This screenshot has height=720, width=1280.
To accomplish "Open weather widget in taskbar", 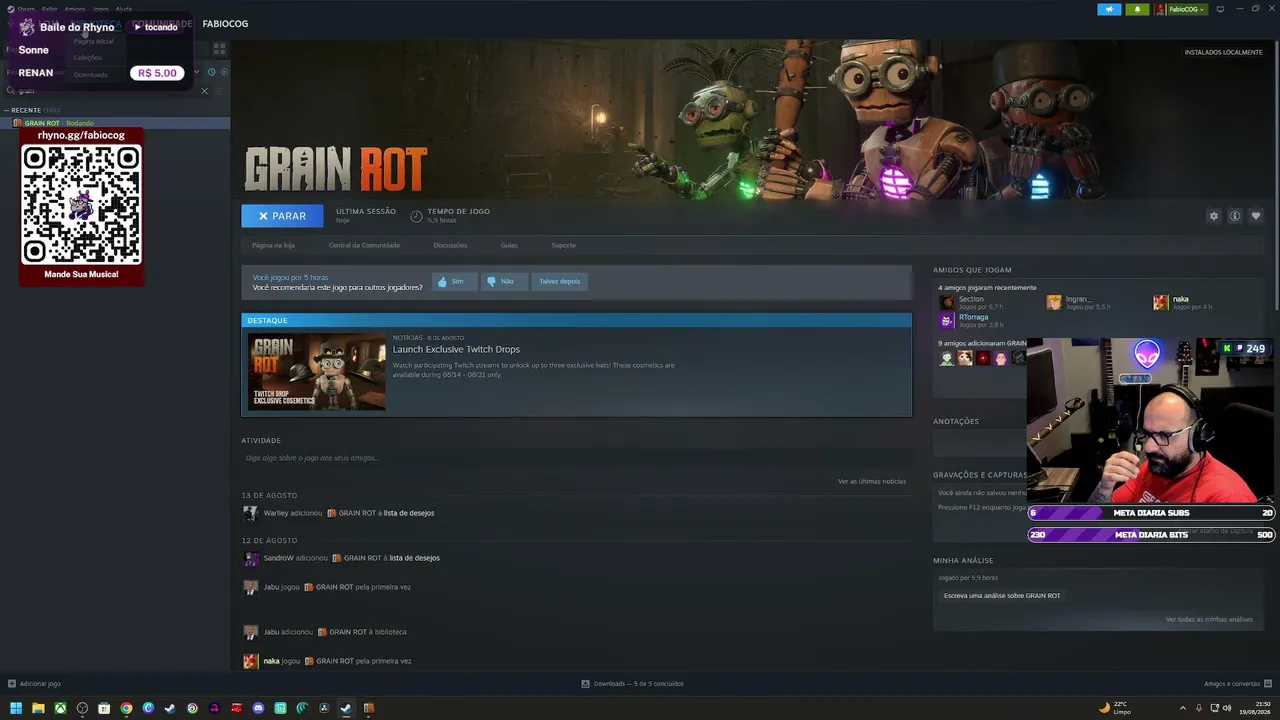I will [x=1115, y=708].
